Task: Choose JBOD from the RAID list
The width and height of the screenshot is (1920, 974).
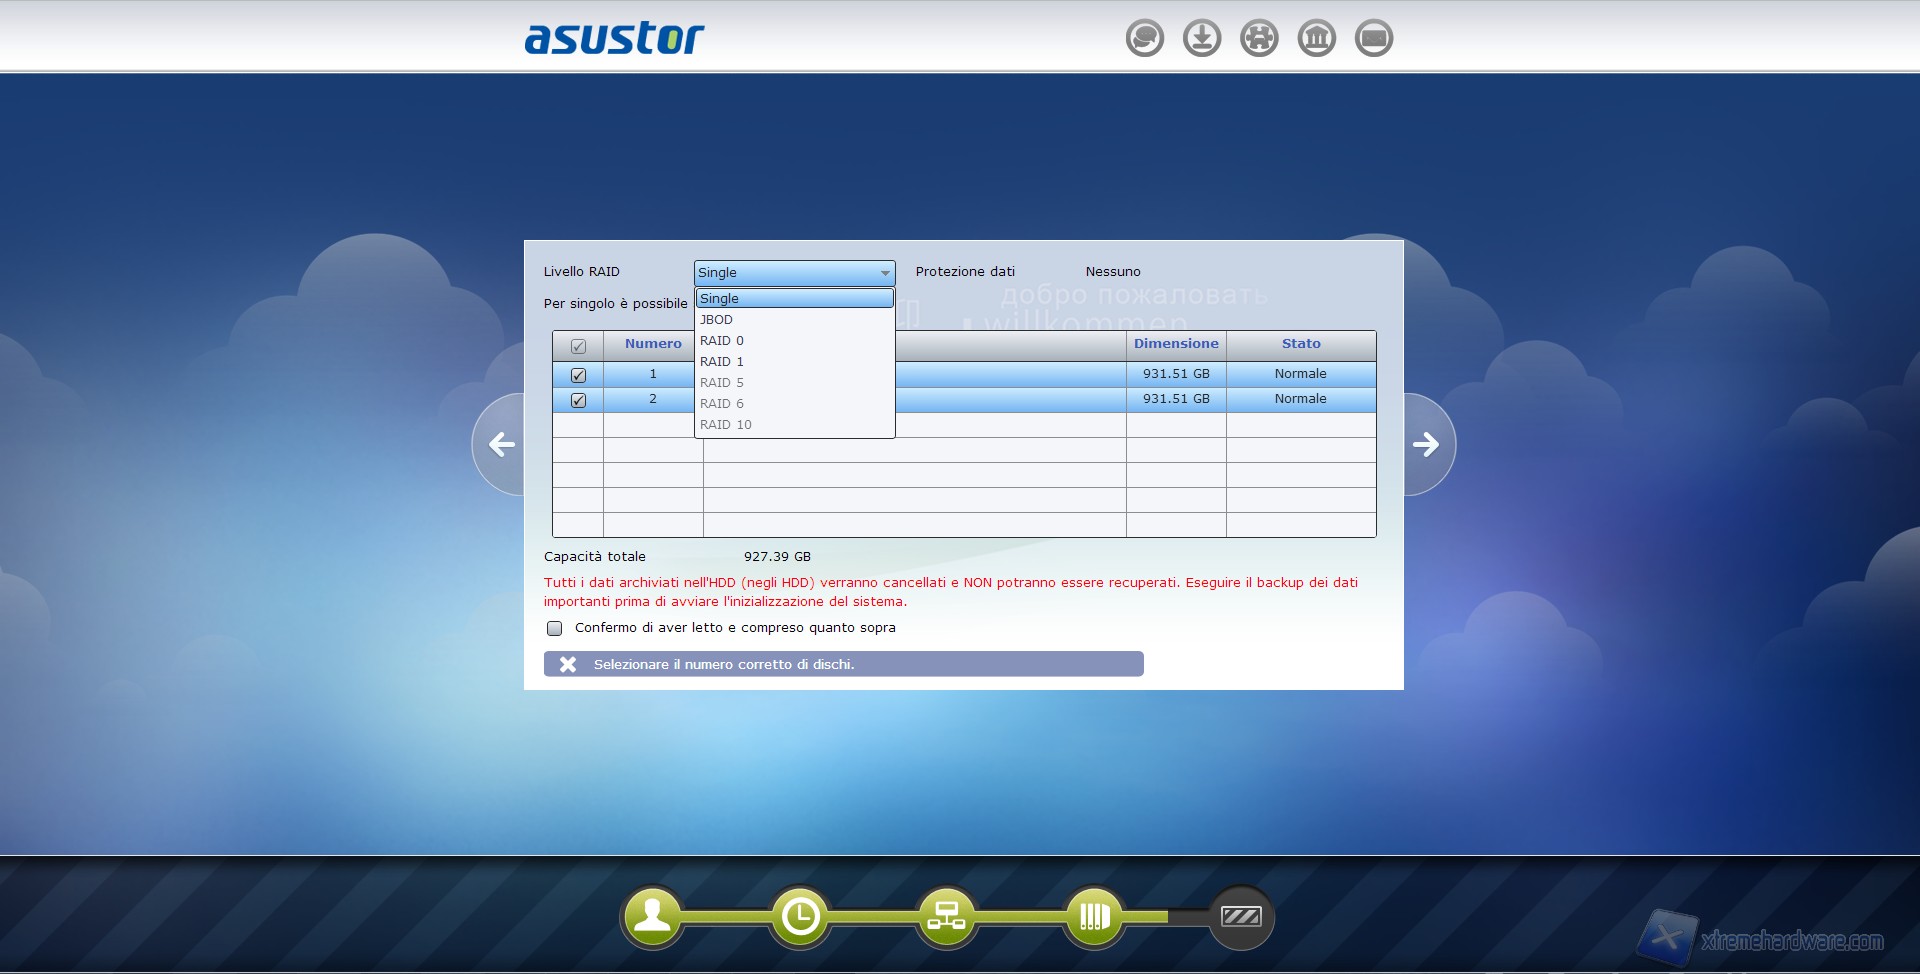Action: (x=716, y=320)
